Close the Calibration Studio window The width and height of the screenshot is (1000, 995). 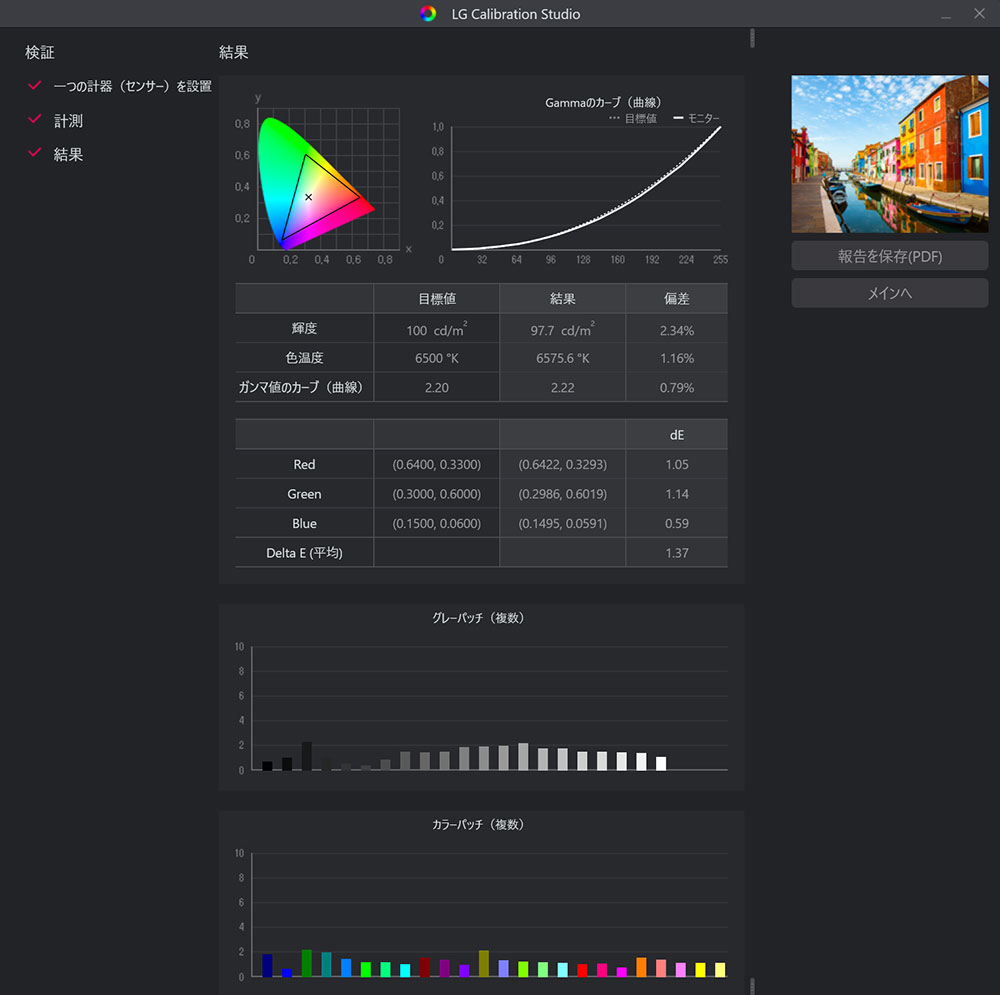(x=979, y=14)
